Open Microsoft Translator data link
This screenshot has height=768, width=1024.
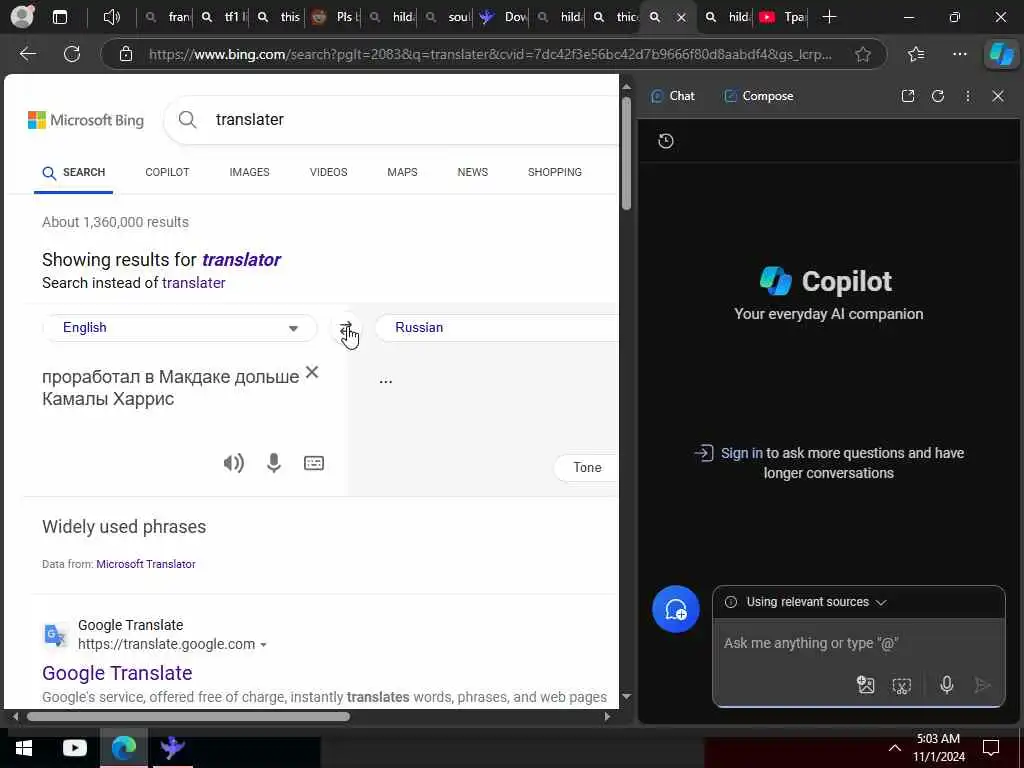coord(146,564)
